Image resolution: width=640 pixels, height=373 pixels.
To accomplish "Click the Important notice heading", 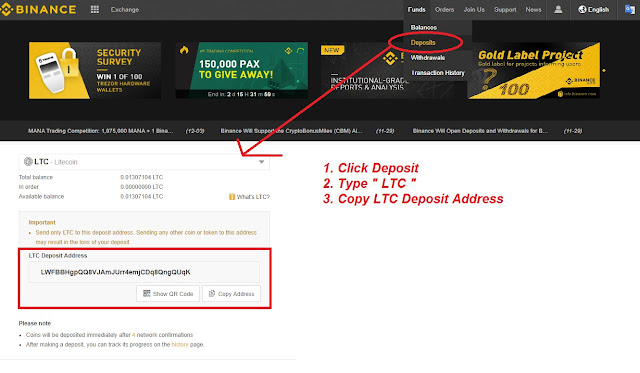I will coord(42,222).
